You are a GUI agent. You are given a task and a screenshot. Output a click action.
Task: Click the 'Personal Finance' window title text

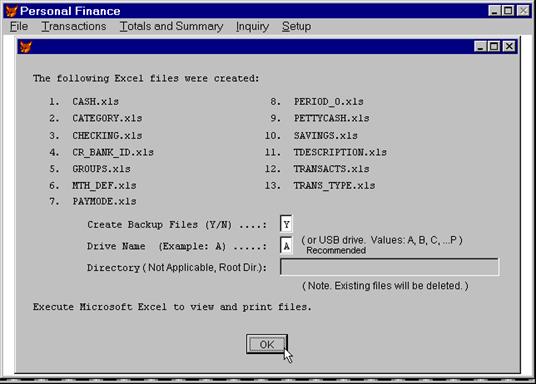click(70, 11)
